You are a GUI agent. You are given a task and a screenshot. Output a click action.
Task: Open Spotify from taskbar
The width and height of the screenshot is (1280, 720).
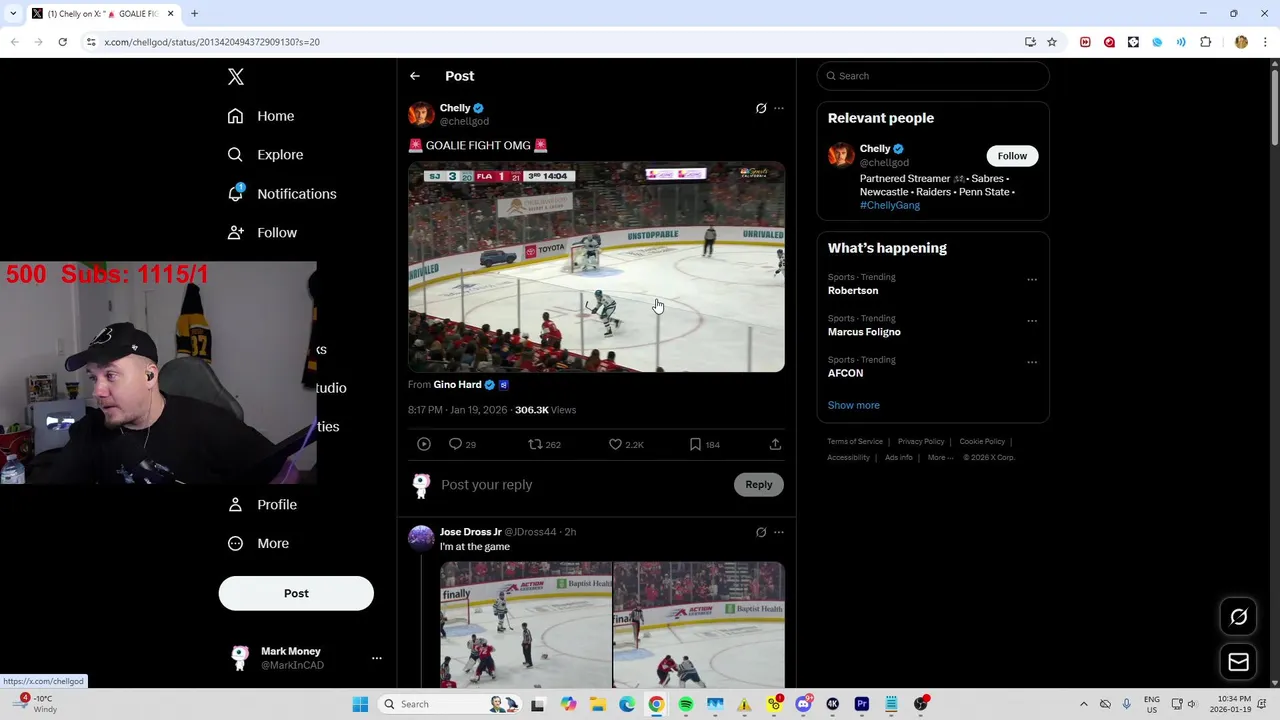click(x=686, y=704)
